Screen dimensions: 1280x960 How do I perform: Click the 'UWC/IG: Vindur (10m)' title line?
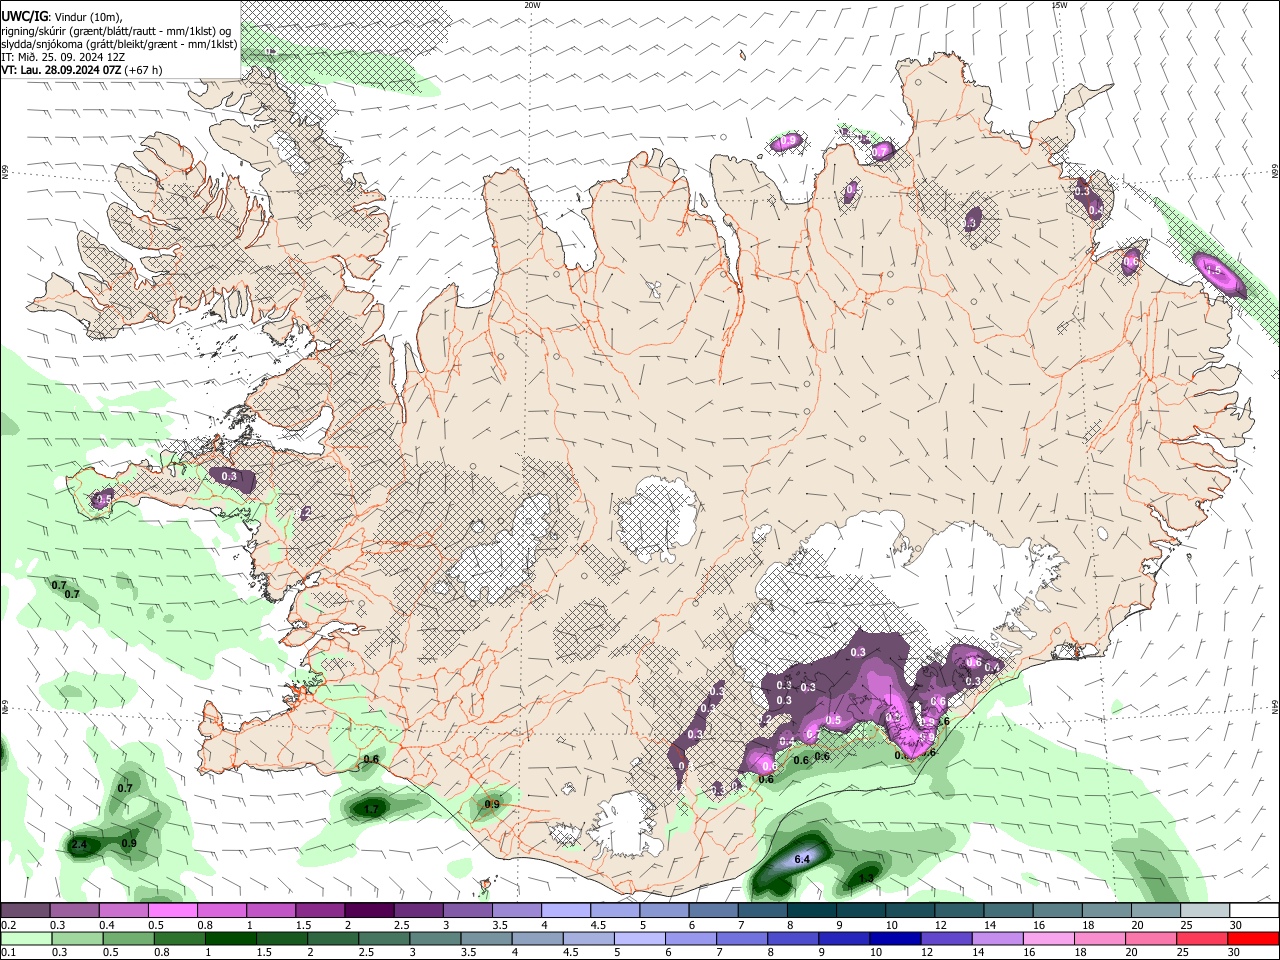coord(62,17)
